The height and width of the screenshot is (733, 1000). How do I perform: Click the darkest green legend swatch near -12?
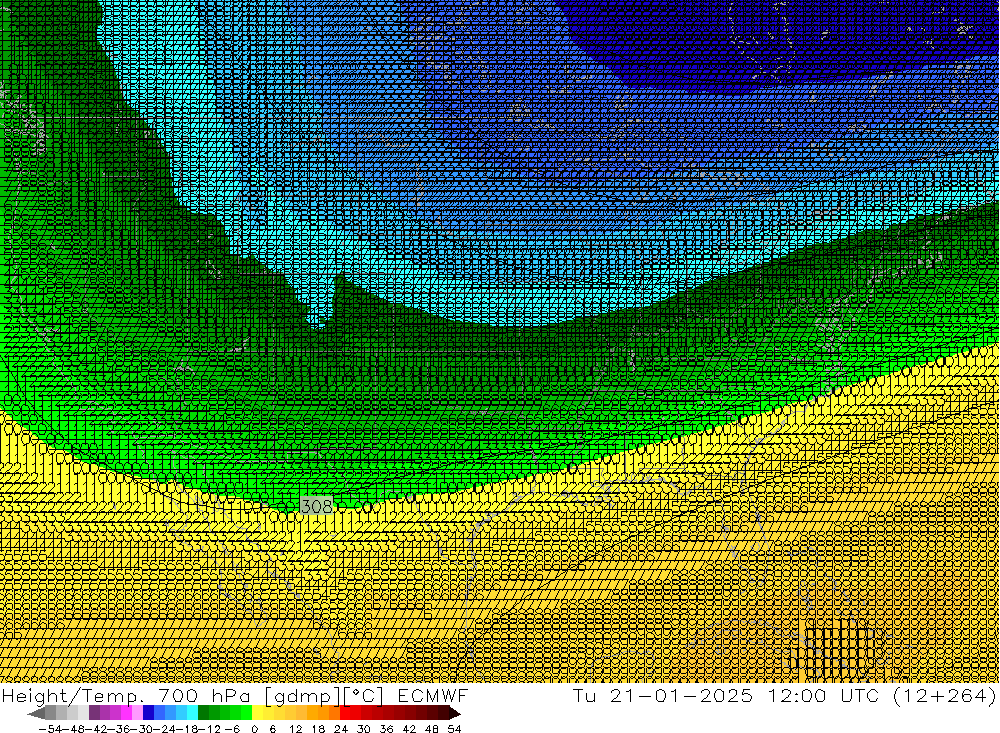tap(203, 713)
